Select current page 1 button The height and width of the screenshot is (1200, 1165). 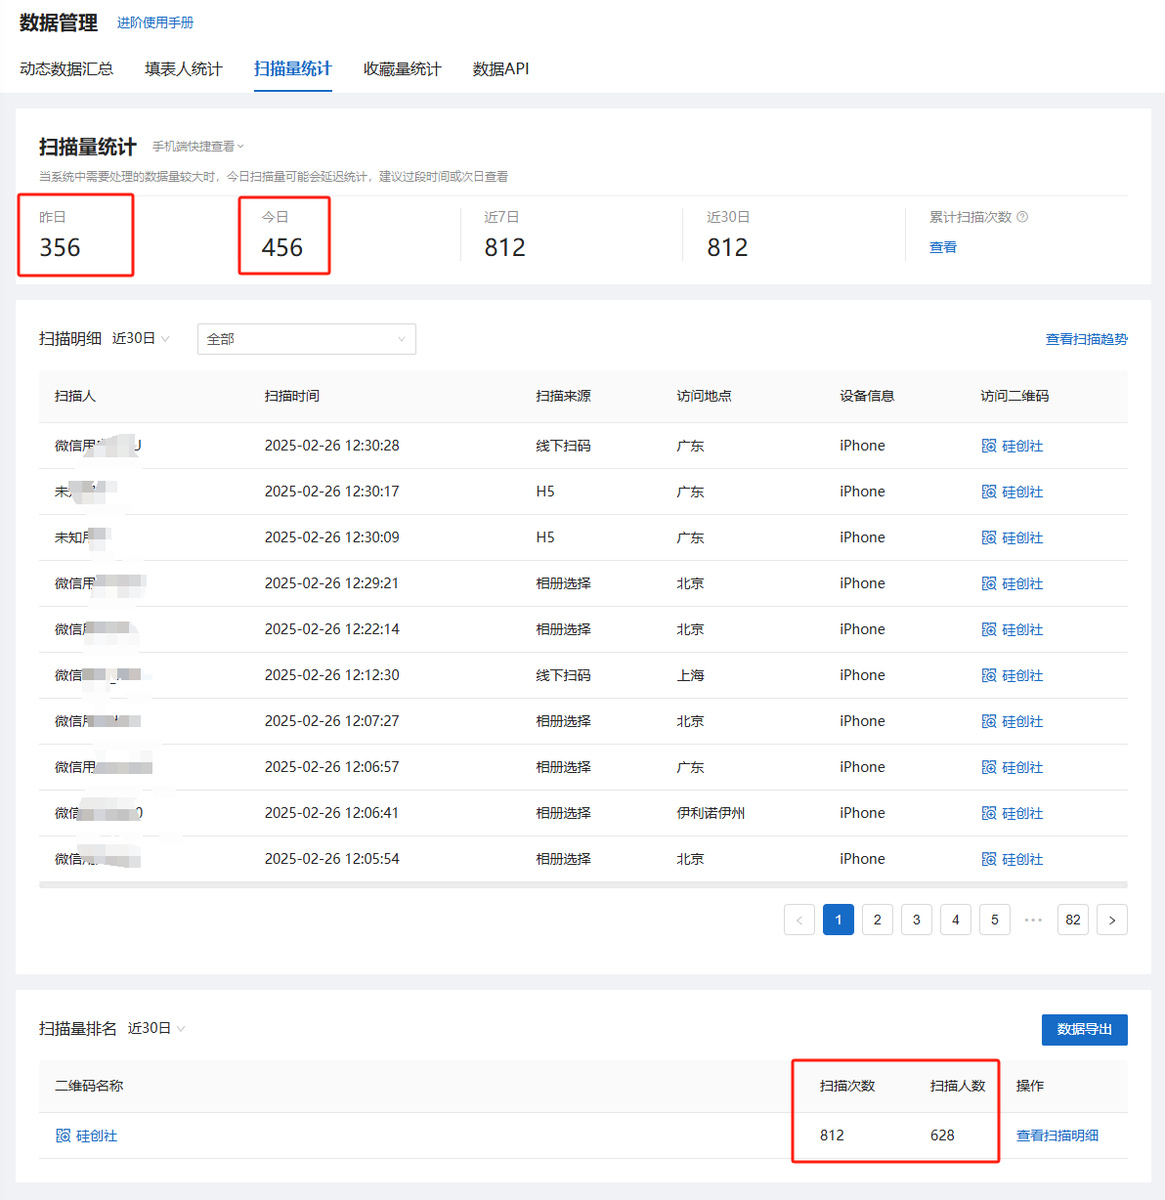838,920
